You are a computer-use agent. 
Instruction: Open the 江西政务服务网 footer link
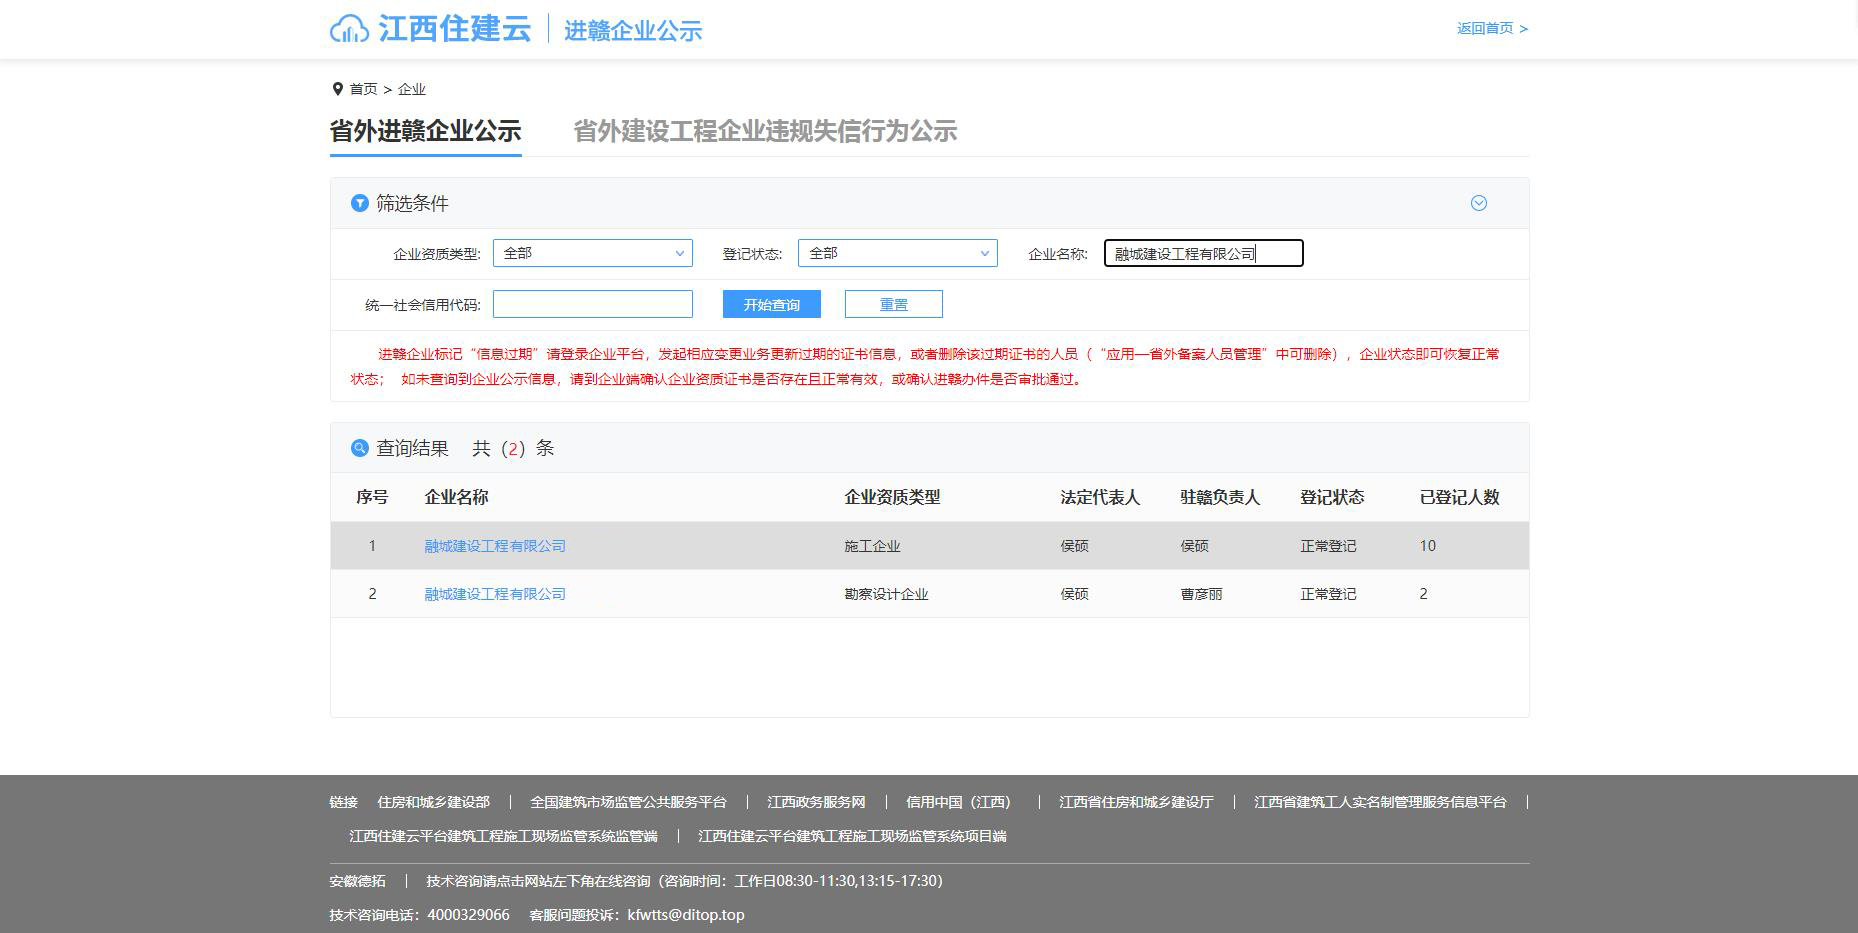(x=816, y=802)
